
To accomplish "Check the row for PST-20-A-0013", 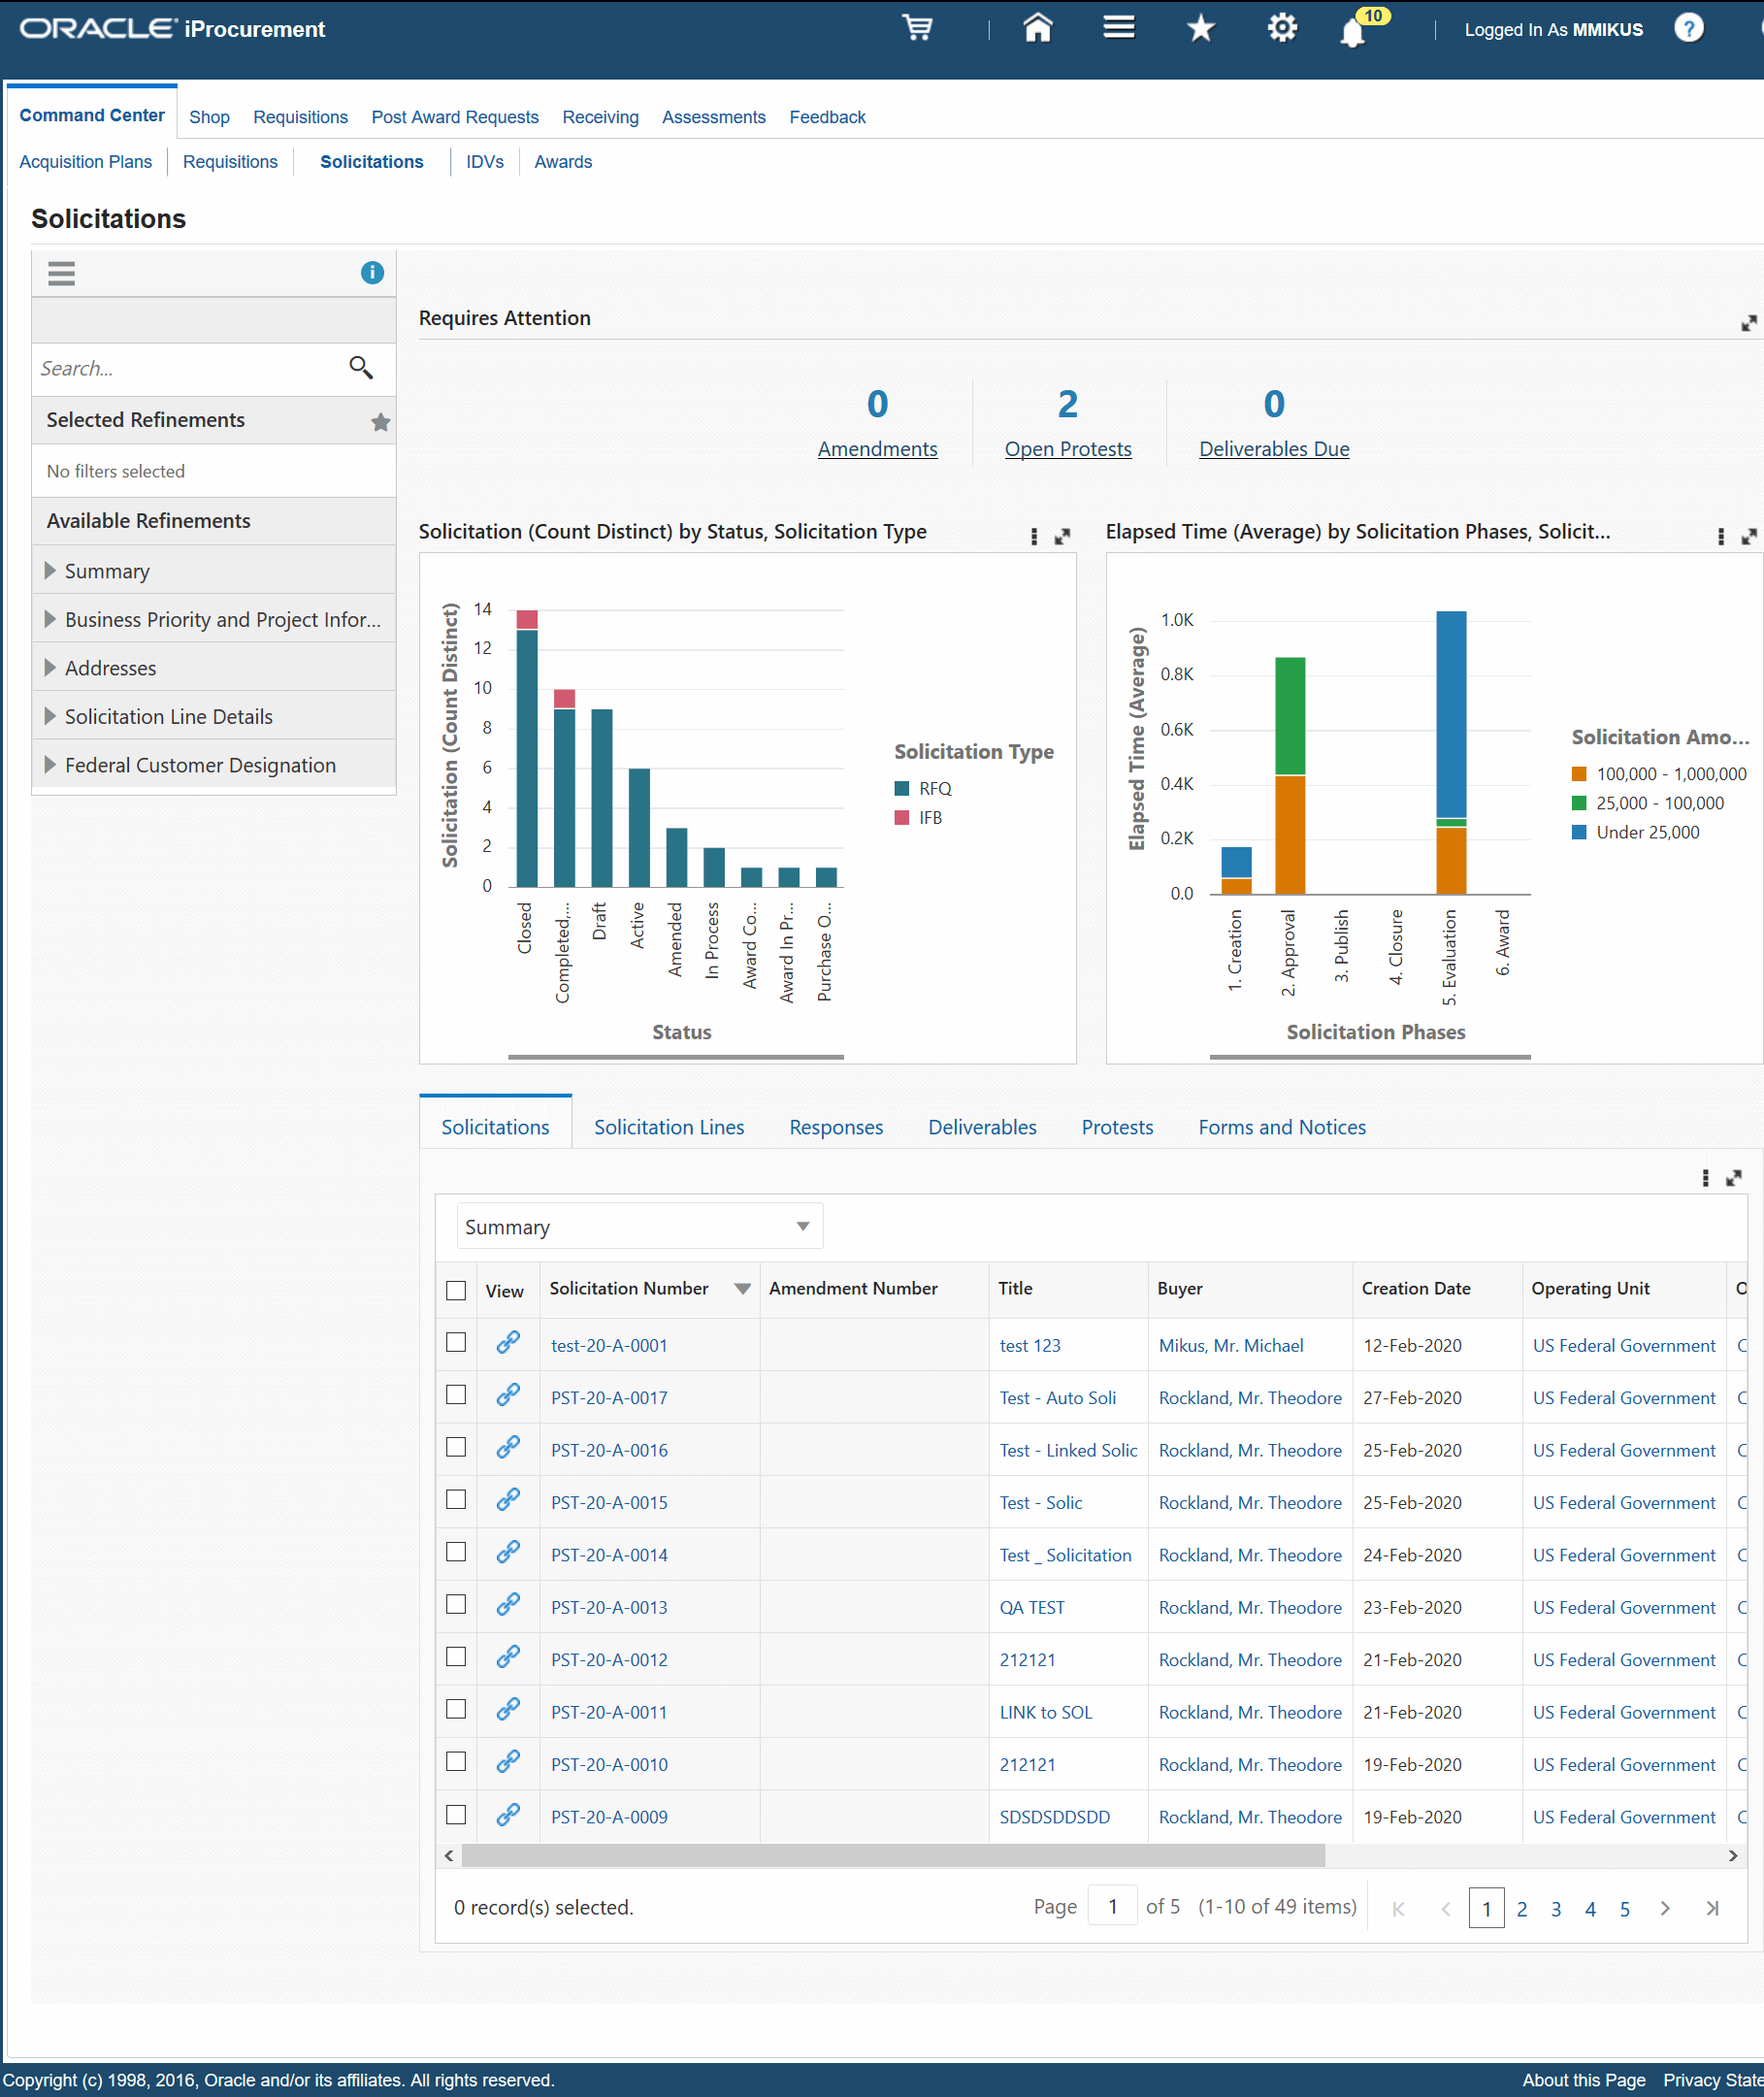I will (x=456, y=1604).
